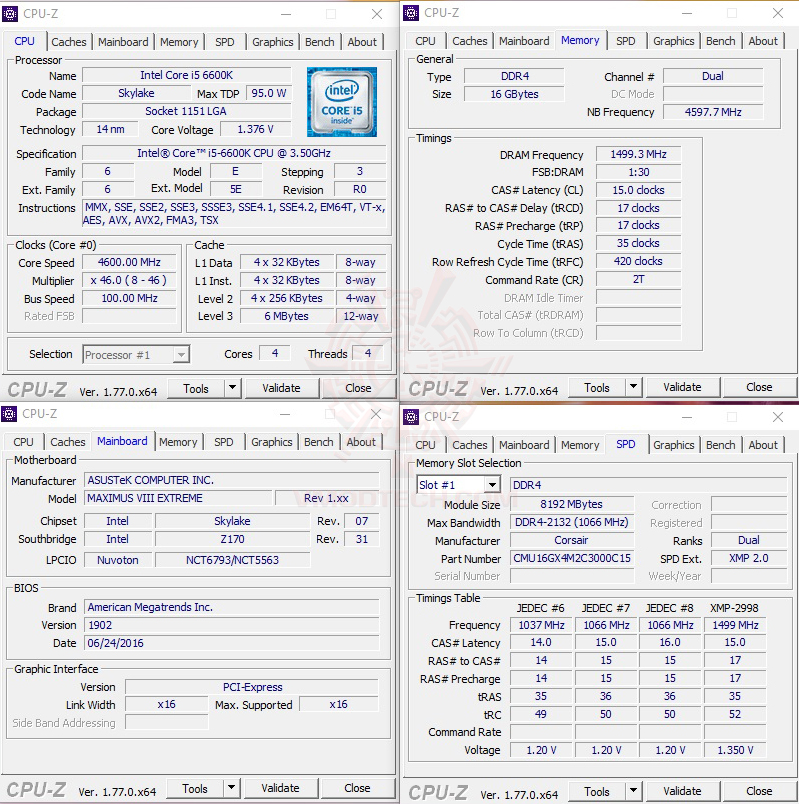Screen dimensions: 799x804
Task: Click Close button in SPD tab window
Action: (x=759, y=791)
